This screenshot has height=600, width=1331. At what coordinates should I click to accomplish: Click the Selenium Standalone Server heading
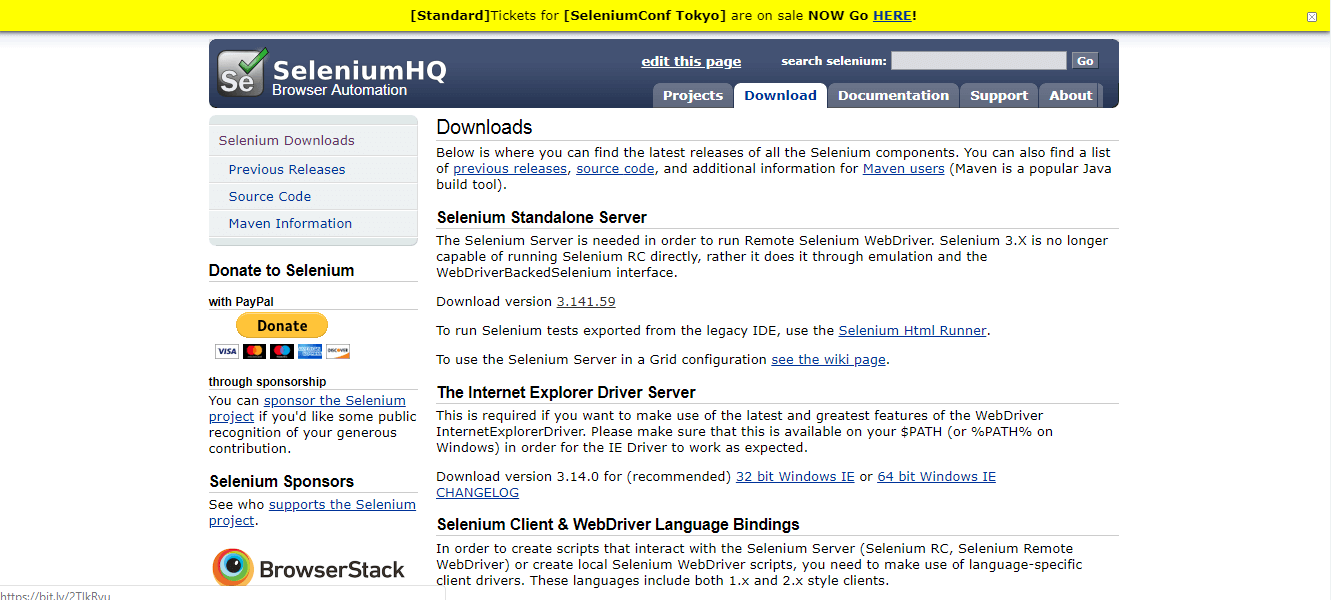(x=542, y=217)
